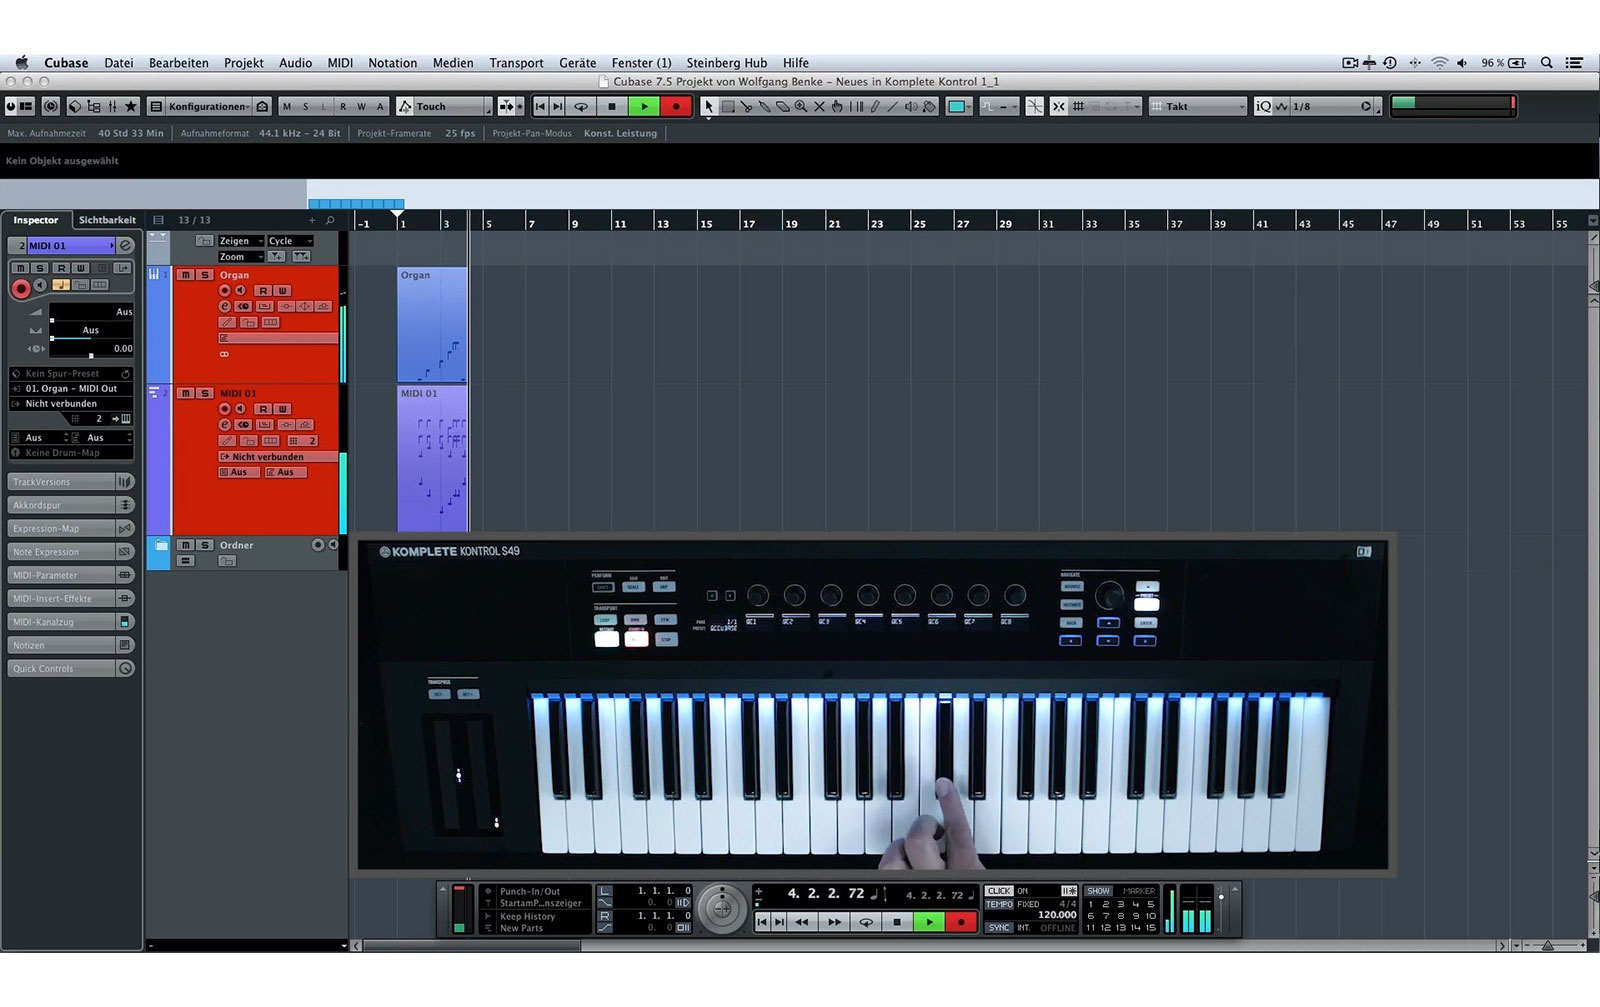Open the Zeigen dropdown in track list
Image resolution: width=1600 pixels, height=1007 pixels.
pos(241,241)
